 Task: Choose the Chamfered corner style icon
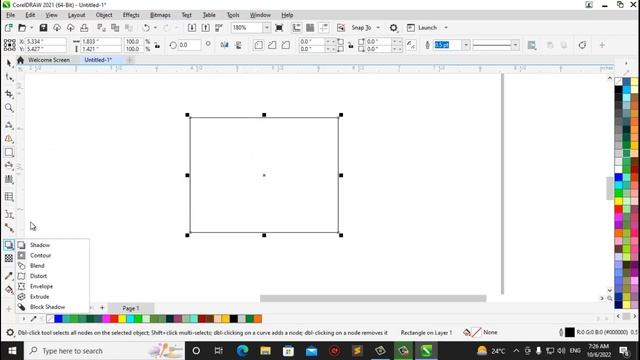click(x=286, y=45)
